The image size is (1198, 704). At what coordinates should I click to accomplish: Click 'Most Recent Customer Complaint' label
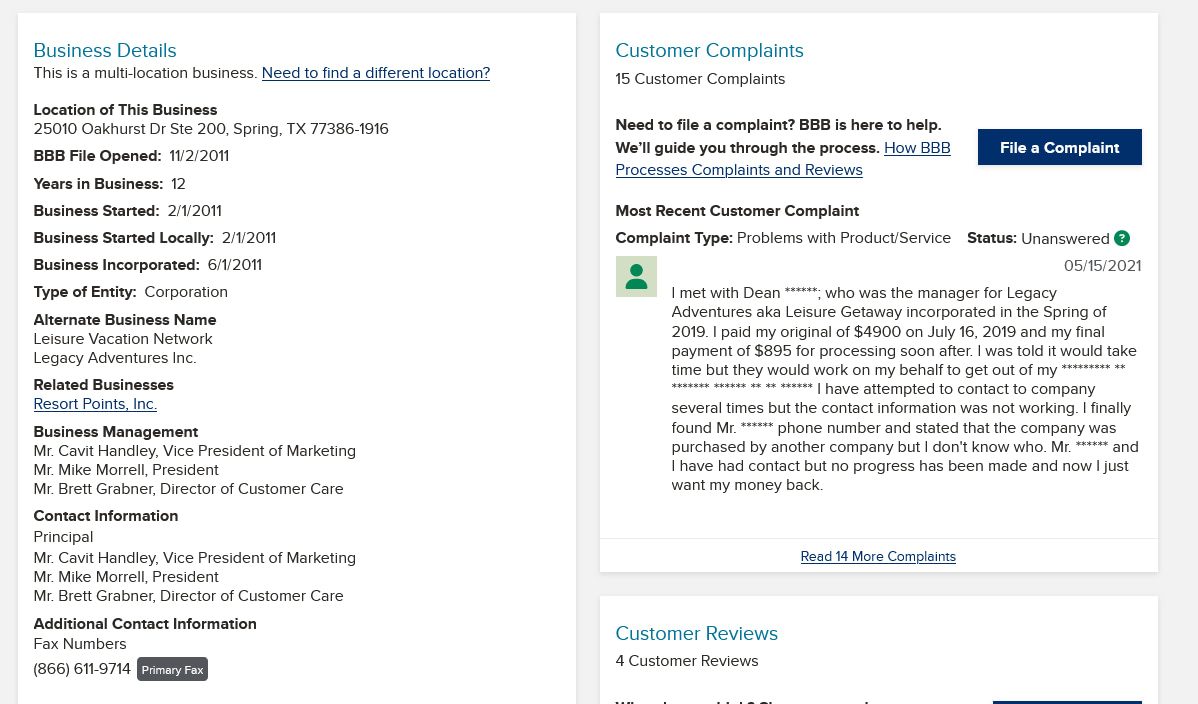pos(737,211)
